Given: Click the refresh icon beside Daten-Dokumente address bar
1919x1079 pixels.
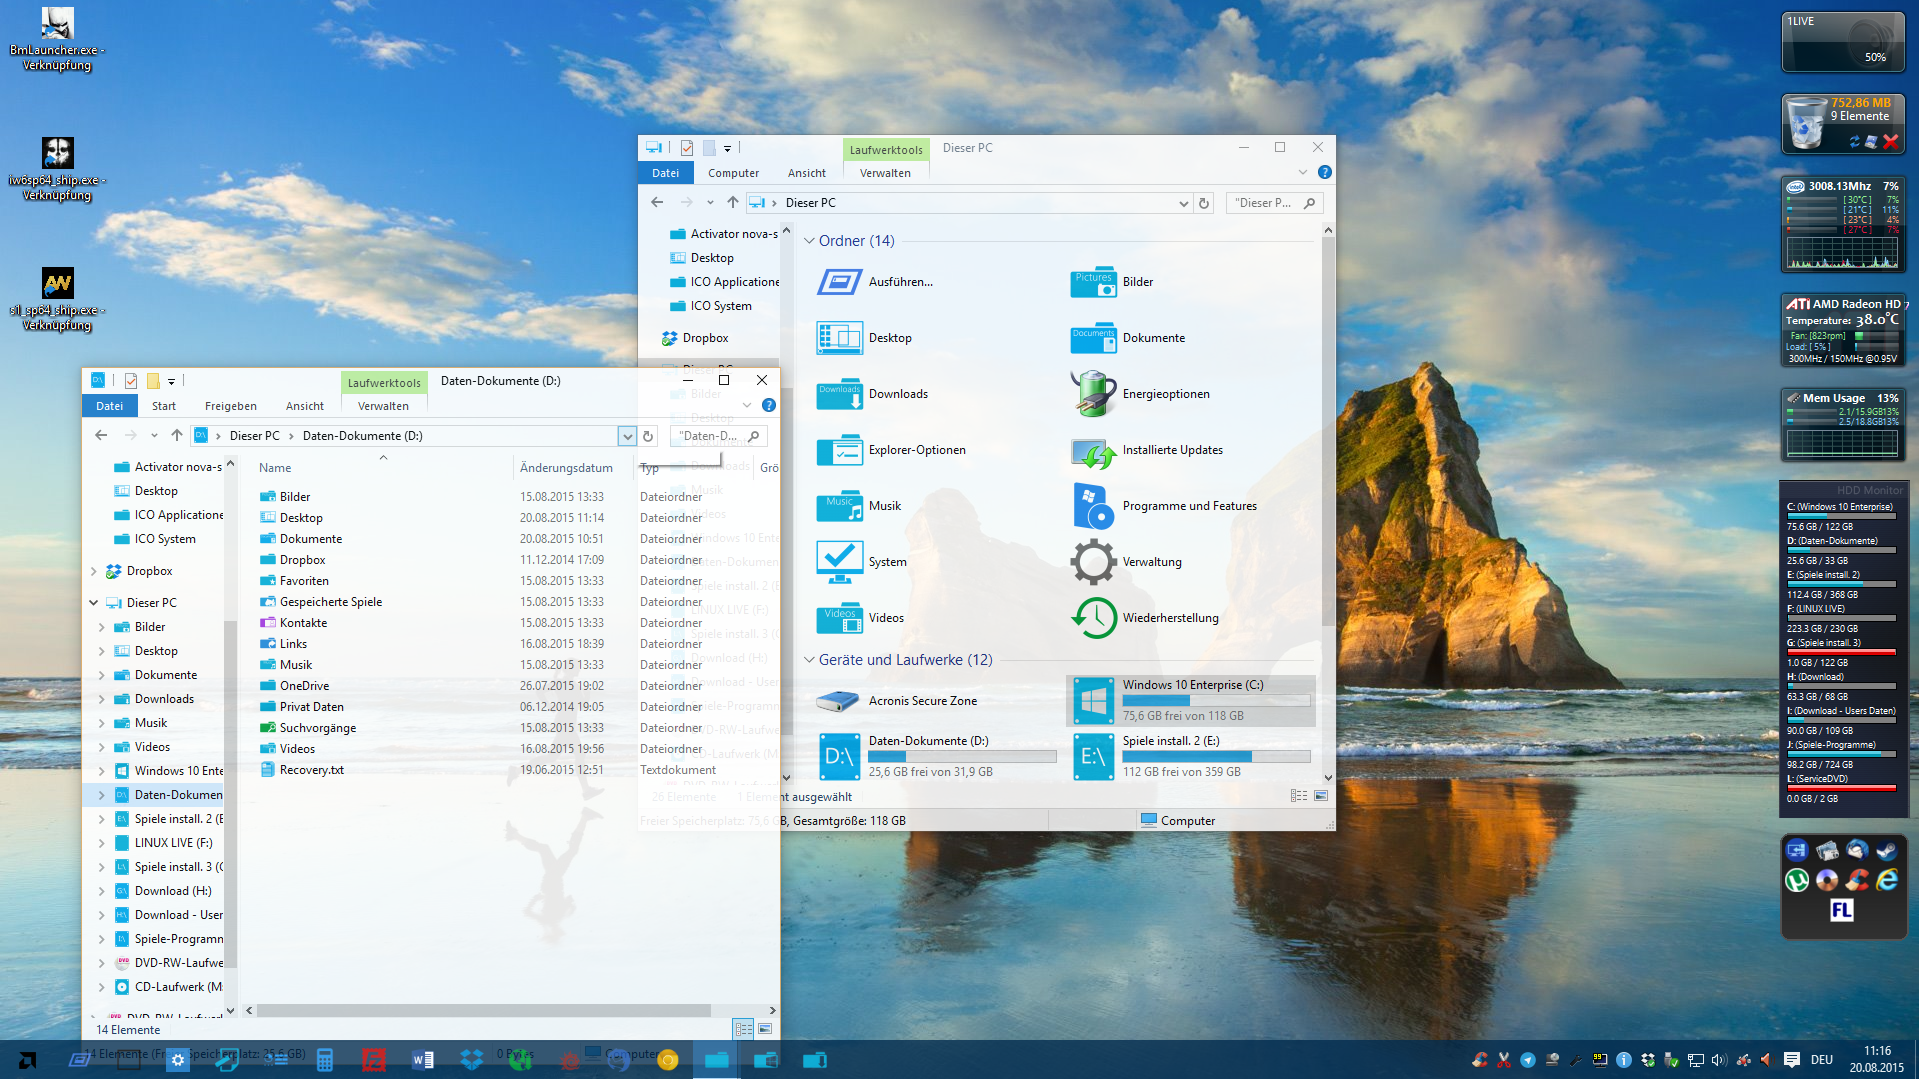Looking at the screenshot, I should 648,436.
